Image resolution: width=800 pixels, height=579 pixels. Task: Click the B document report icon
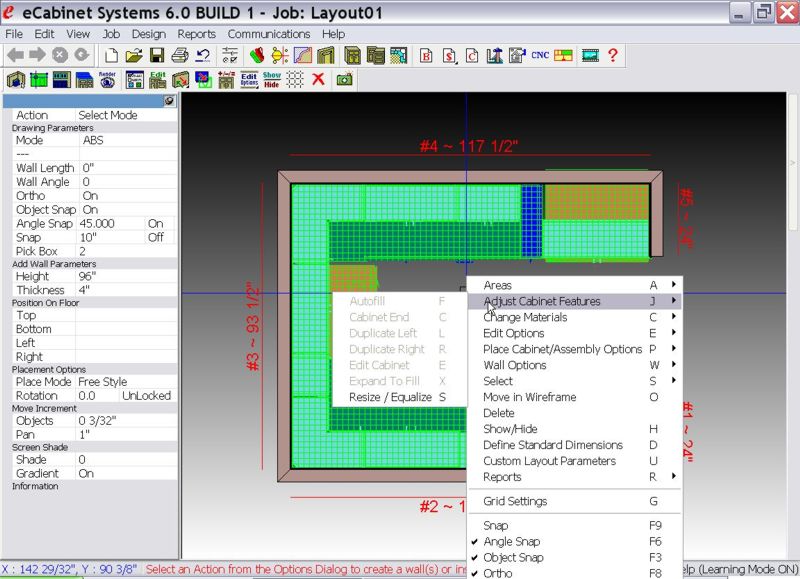click(426, 55)
